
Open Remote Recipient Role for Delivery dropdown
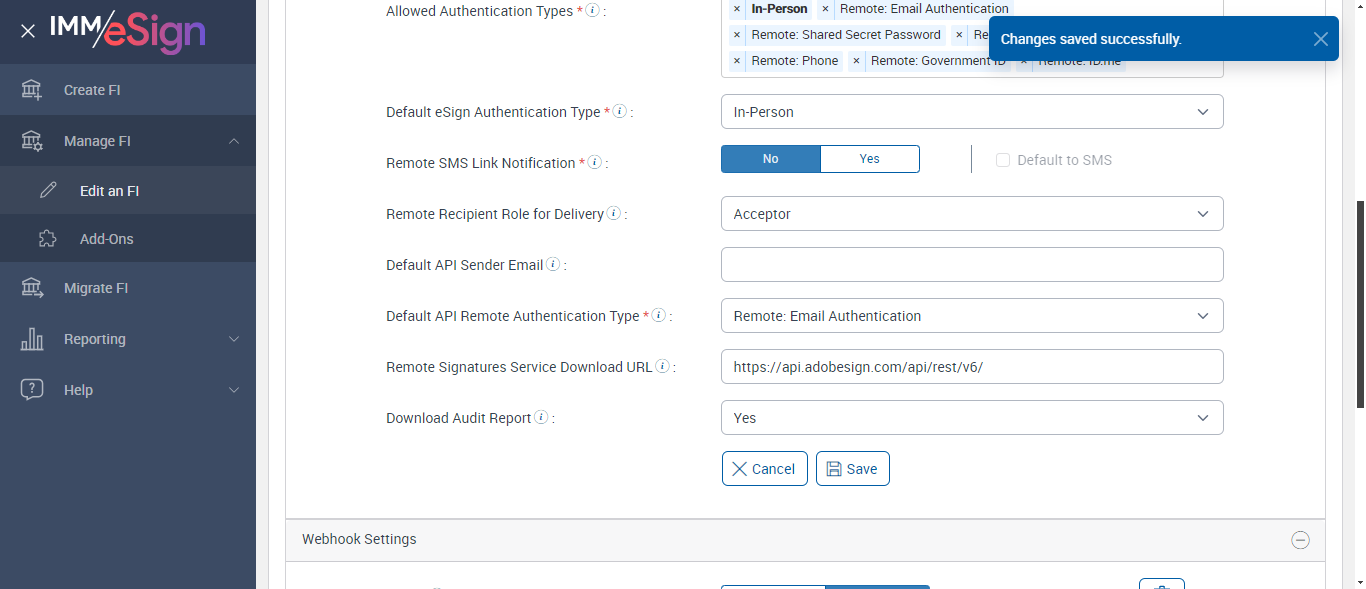pyautogui.click(x=972, y=214)
